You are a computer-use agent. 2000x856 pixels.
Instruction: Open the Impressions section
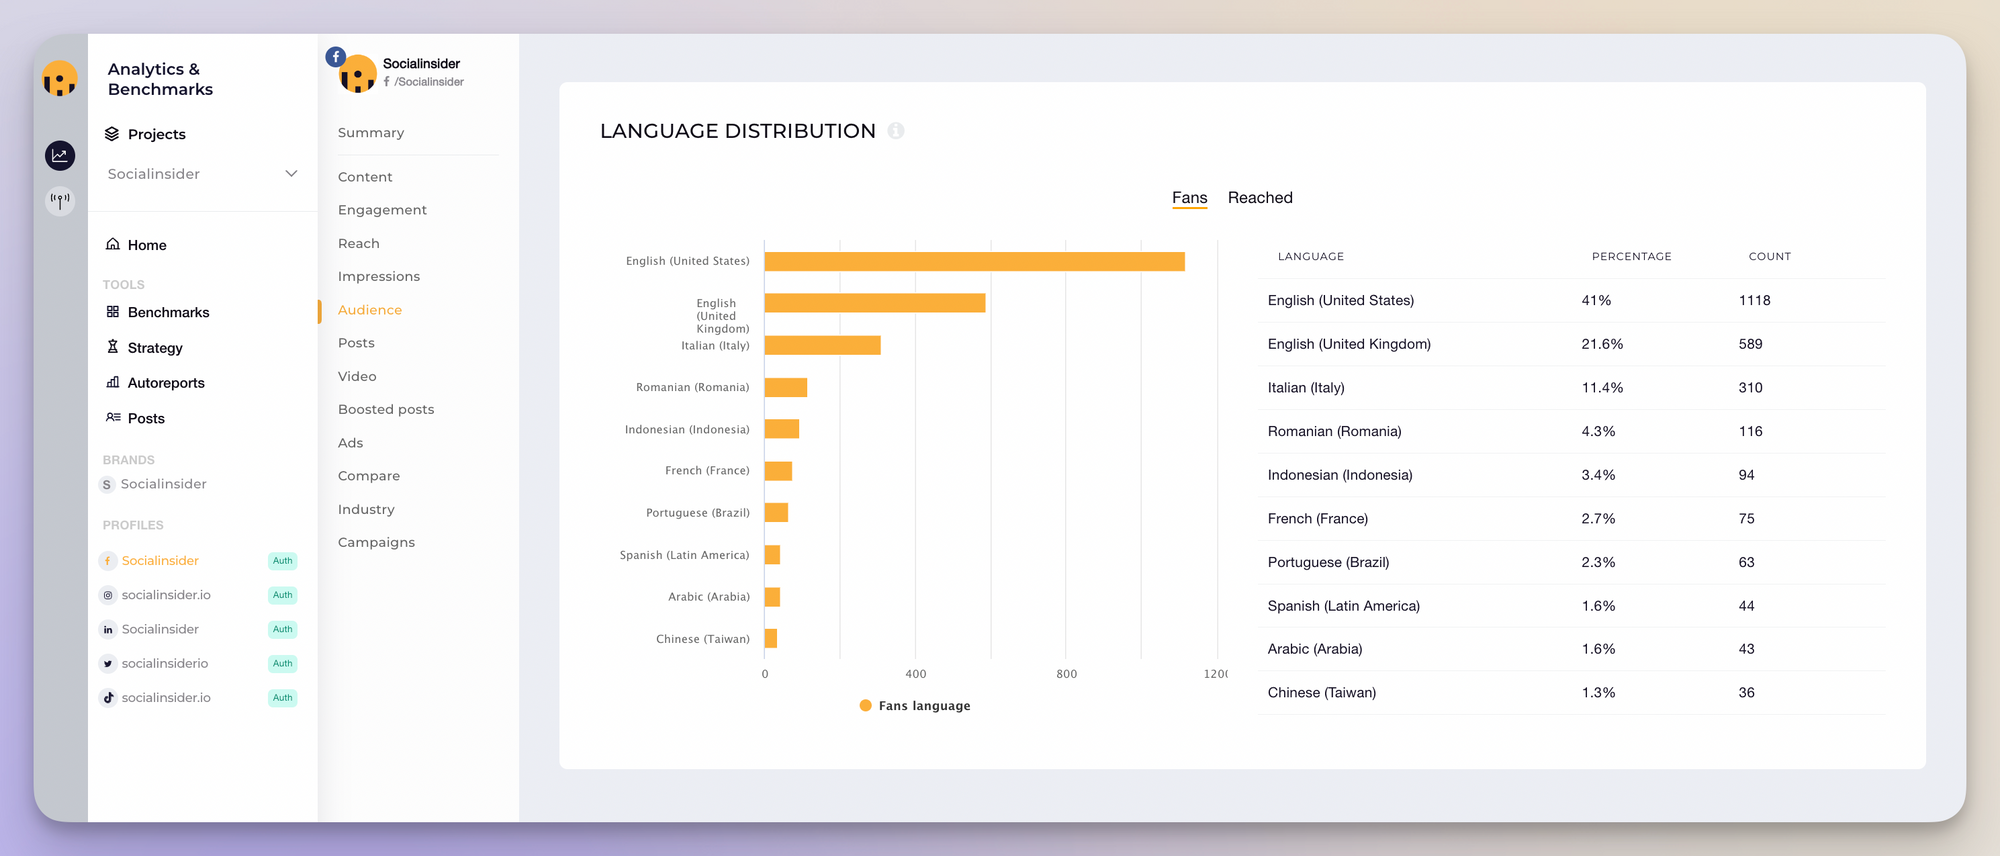pyautogui.click(x=379, y=276)
